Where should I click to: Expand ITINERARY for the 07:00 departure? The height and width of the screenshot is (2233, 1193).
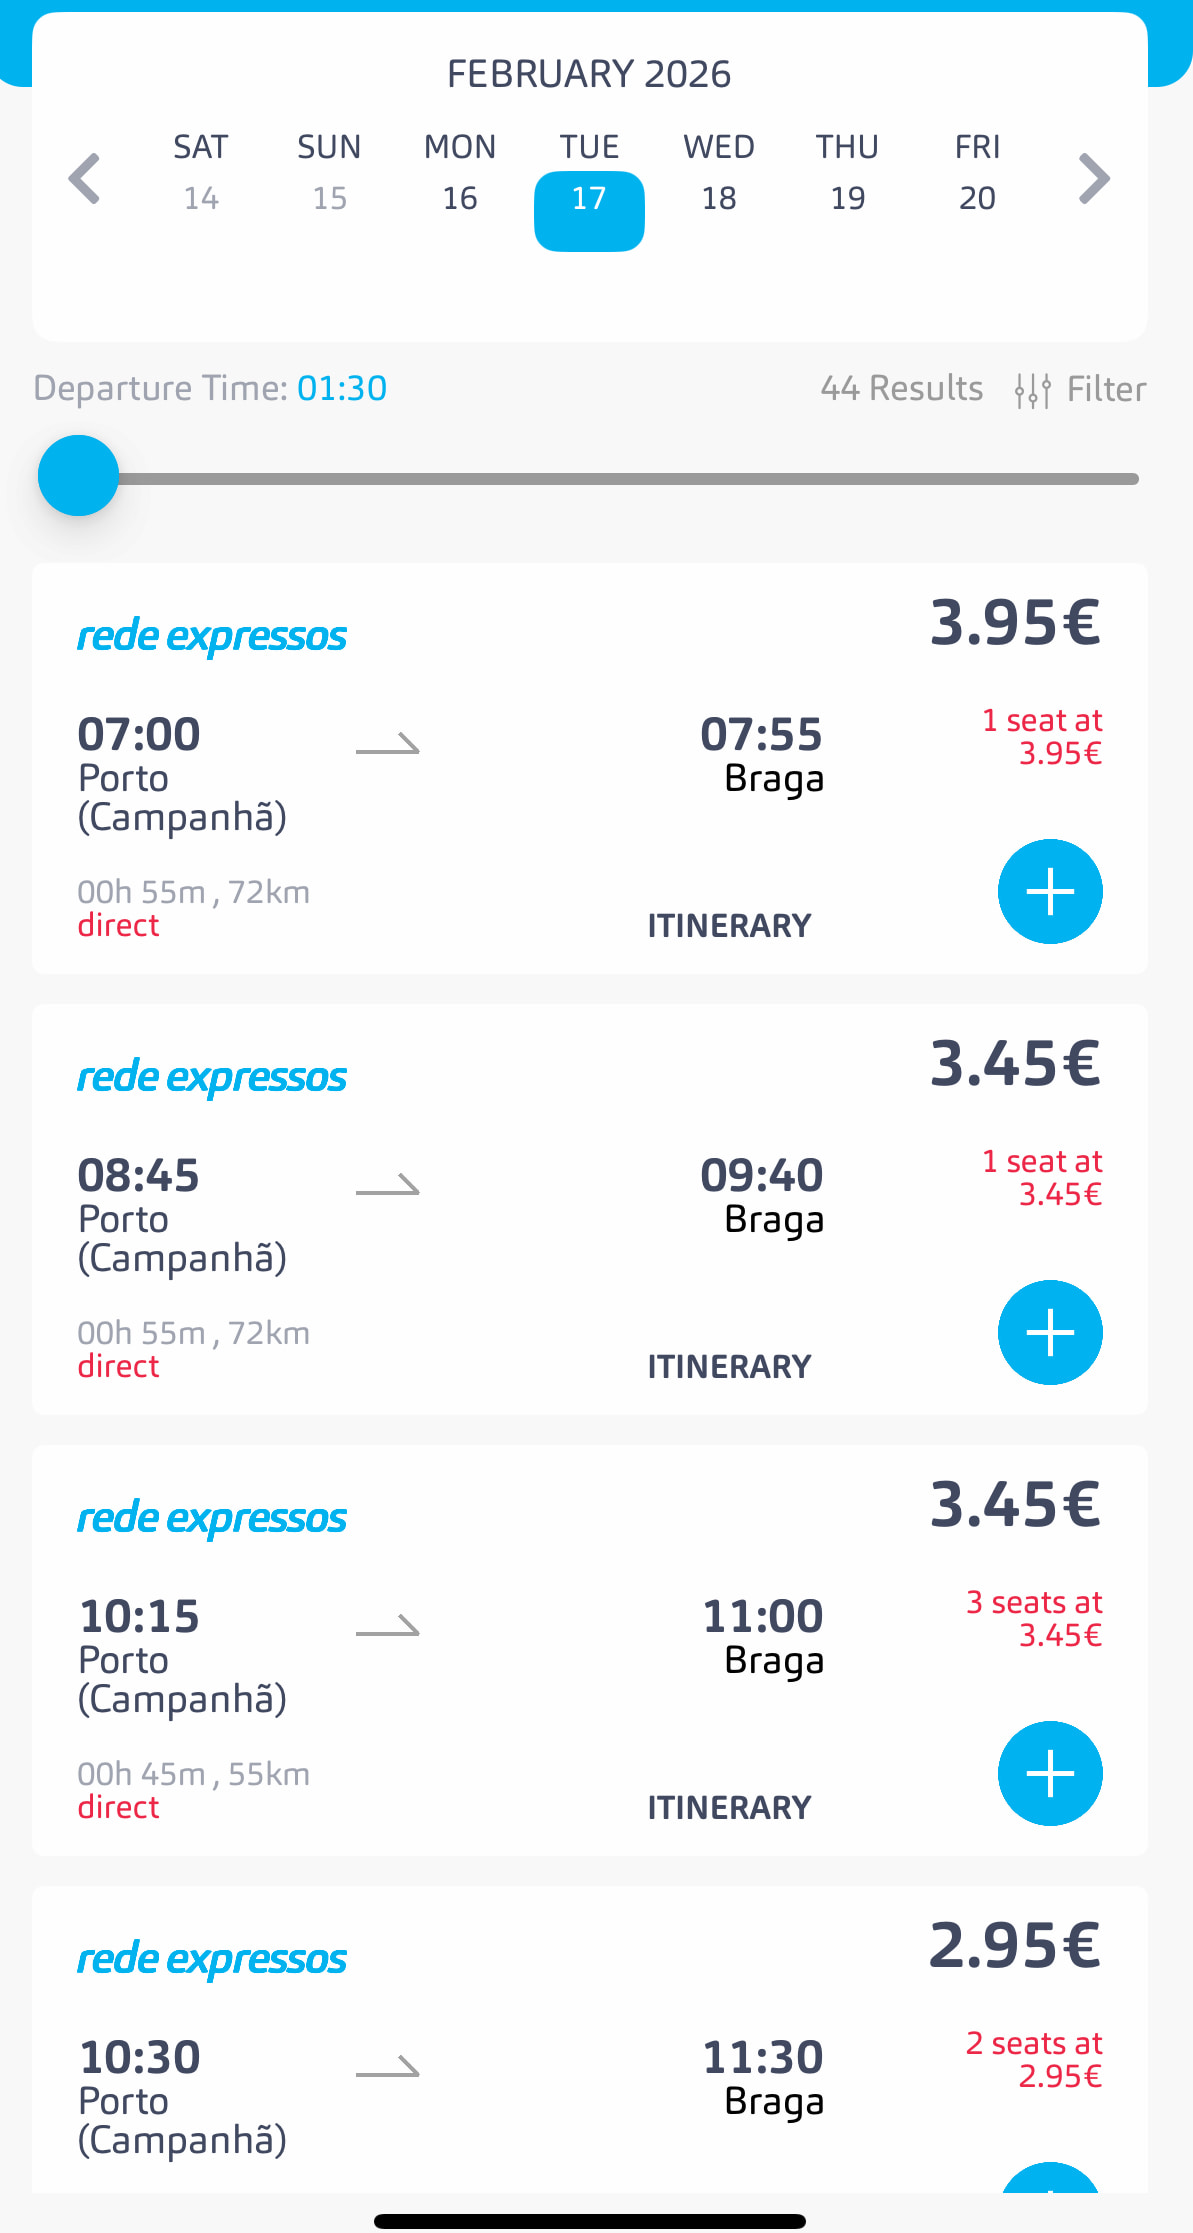click(x=729, y=926)
